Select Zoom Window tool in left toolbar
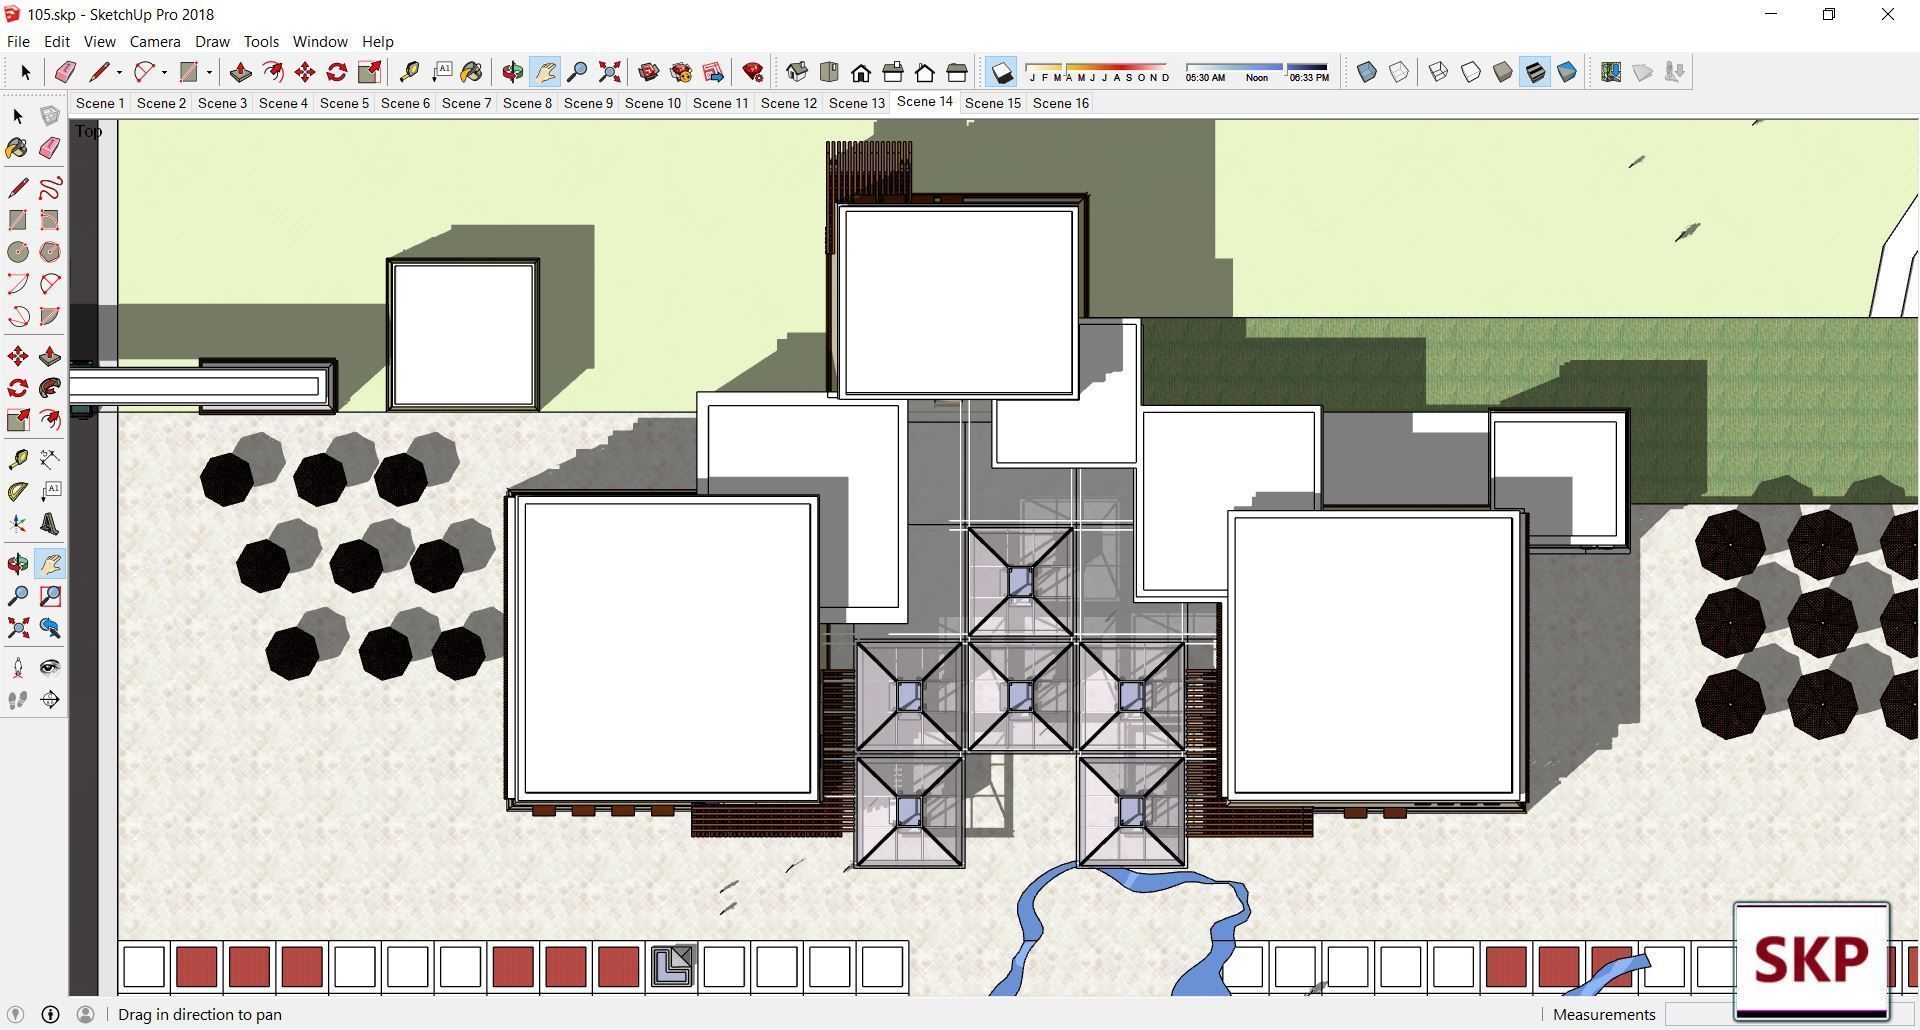 pos(49,596)
